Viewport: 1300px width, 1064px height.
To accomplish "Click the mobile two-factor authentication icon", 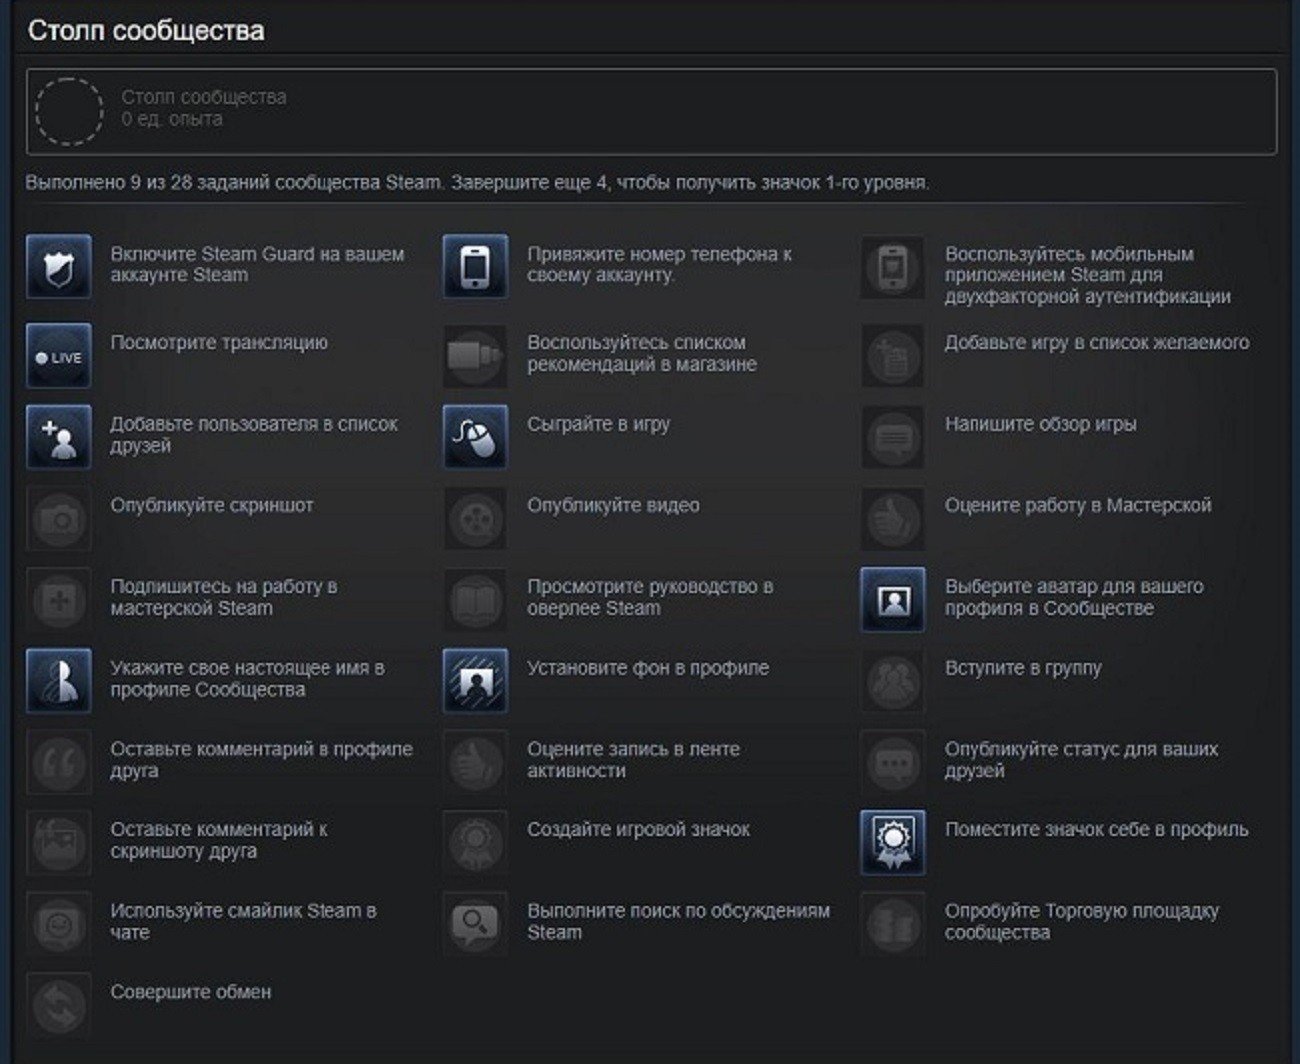I will pos(893,267).
